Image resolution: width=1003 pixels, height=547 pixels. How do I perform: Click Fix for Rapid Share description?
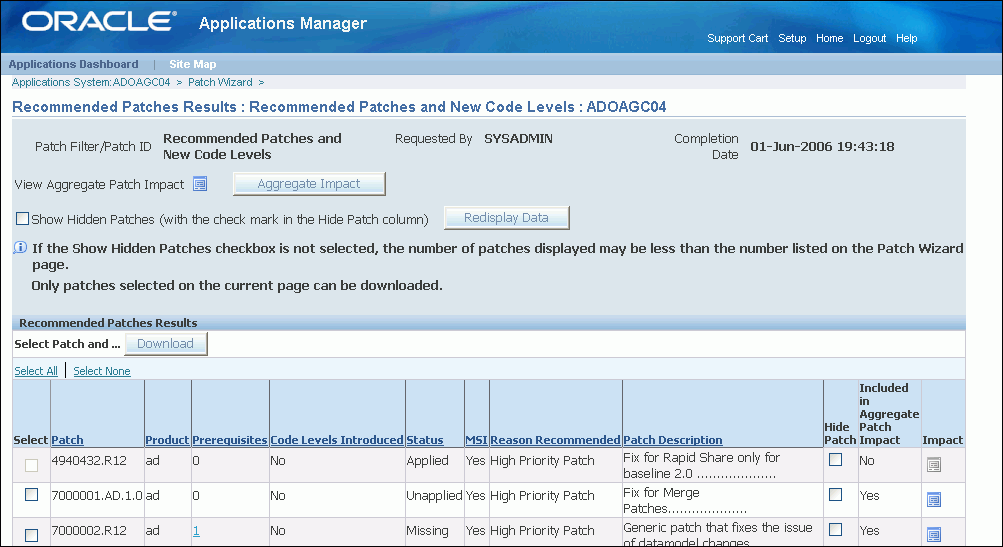[x=702, y=466]
